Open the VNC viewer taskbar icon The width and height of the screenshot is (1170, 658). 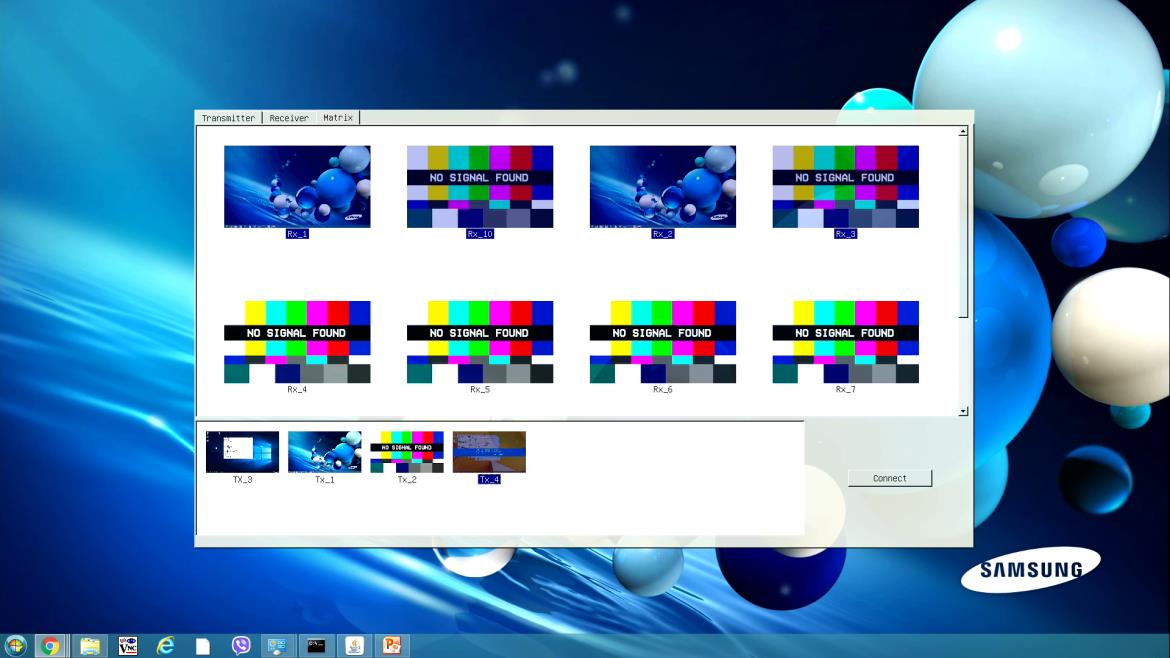128,646
